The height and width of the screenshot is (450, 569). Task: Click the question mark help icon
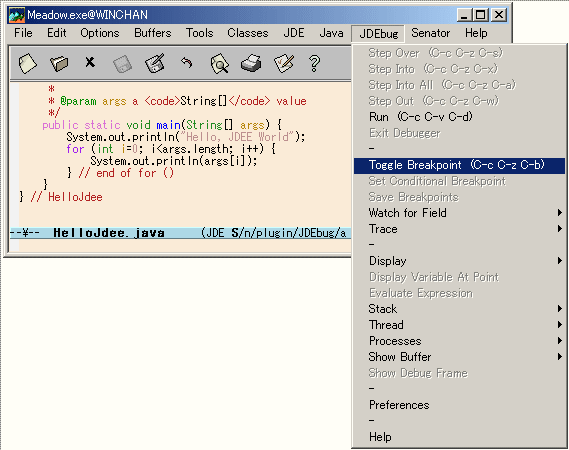pos(314,64)
